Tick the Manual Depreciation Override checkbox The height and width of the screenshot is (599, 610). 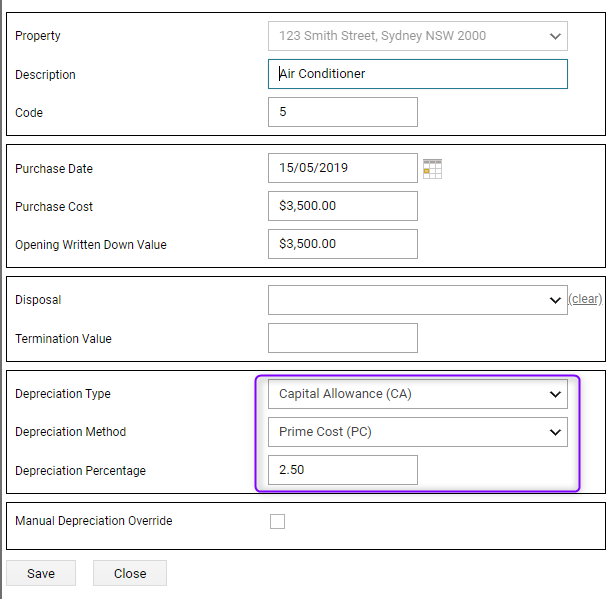277,521
